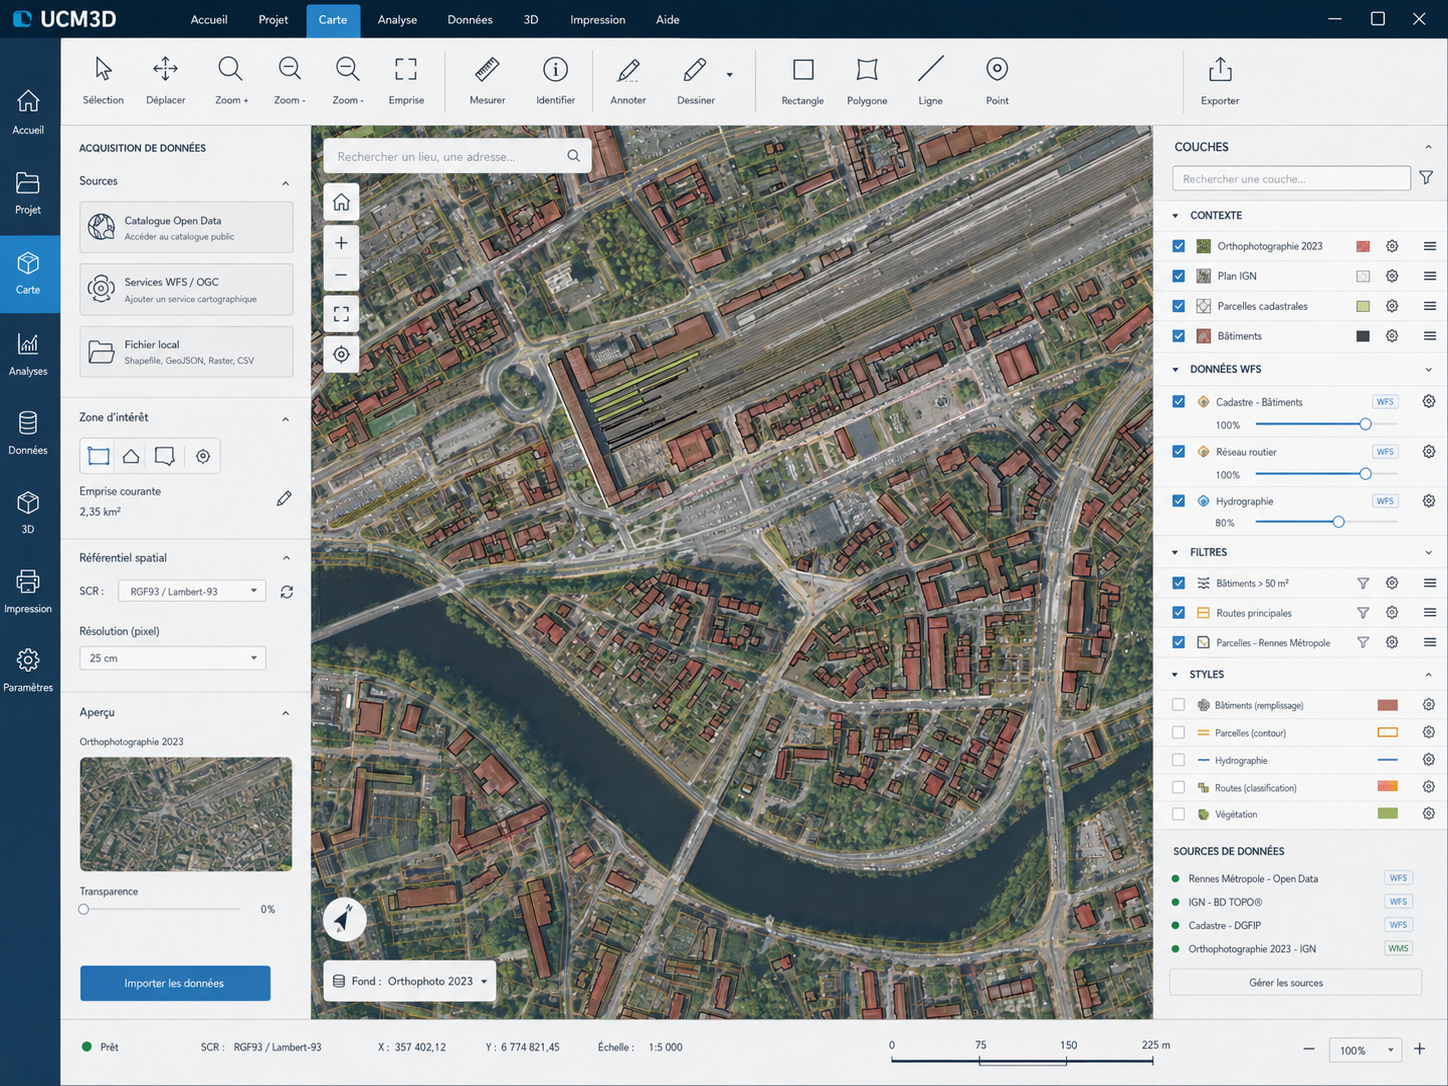The height and width of the screenshot is (1086, 1448).
Task: Activate the Identifier info tool
Action: (x=555, y=80)
